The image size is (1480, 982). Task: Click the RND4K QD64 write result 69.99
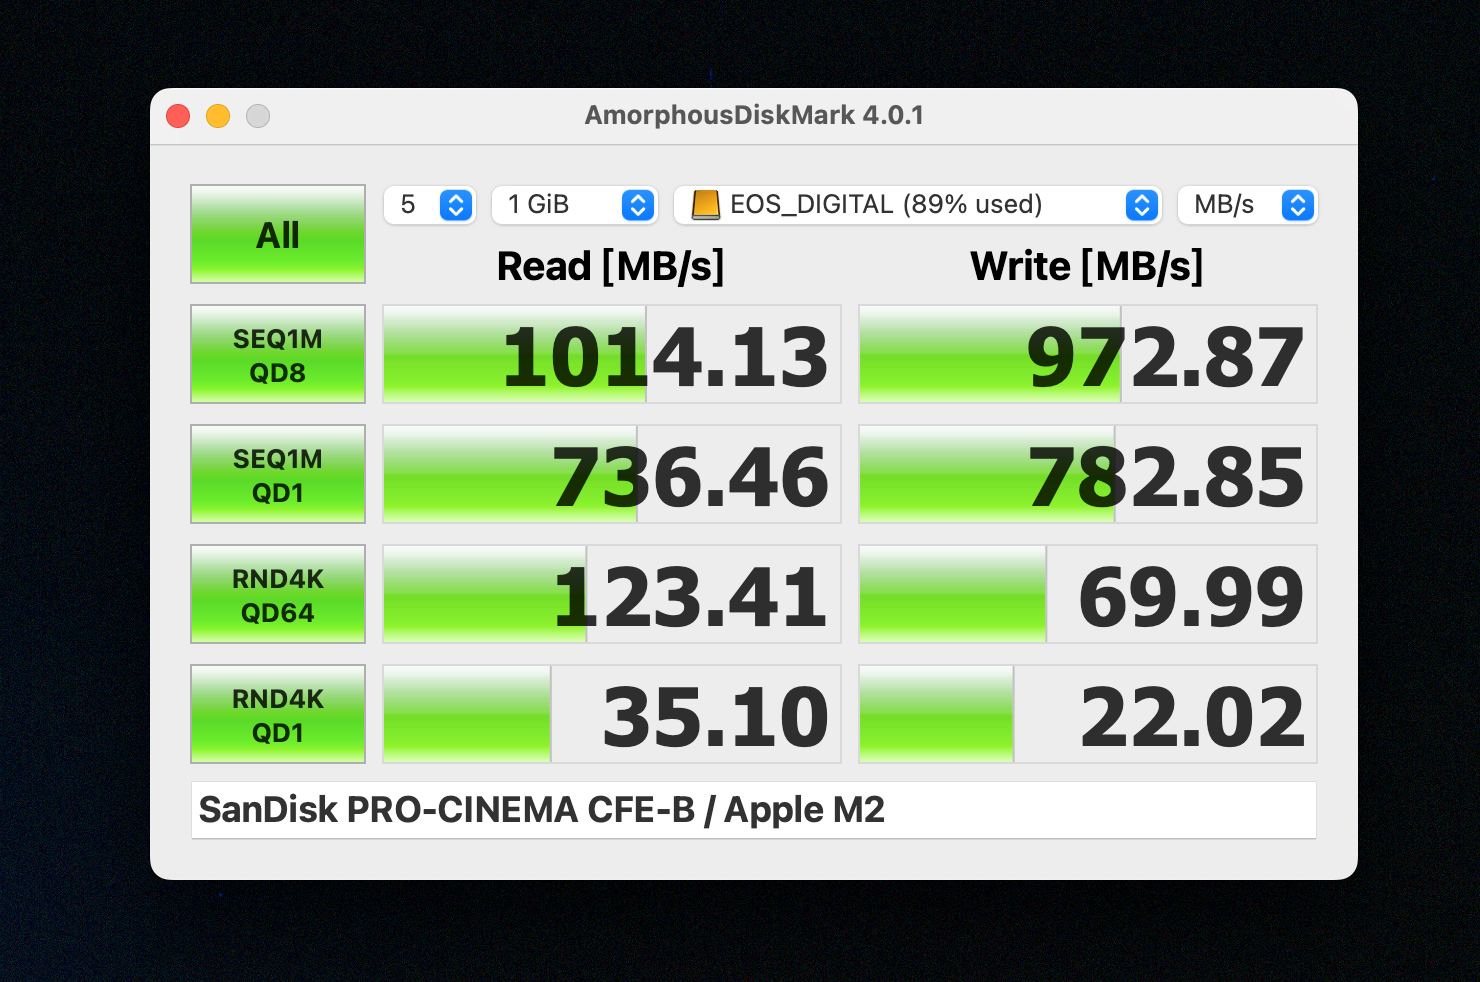(1088, 594)
